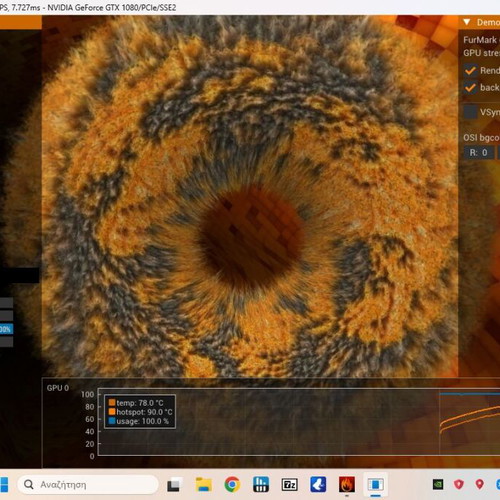Disable the background checkbox
This screenshot has height=500, width=500.
(470, 88)
